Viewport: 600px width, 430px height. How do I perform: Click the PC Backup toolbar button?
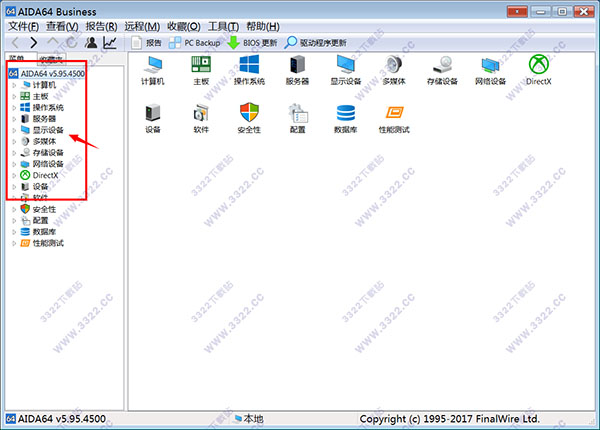point(195,42)
